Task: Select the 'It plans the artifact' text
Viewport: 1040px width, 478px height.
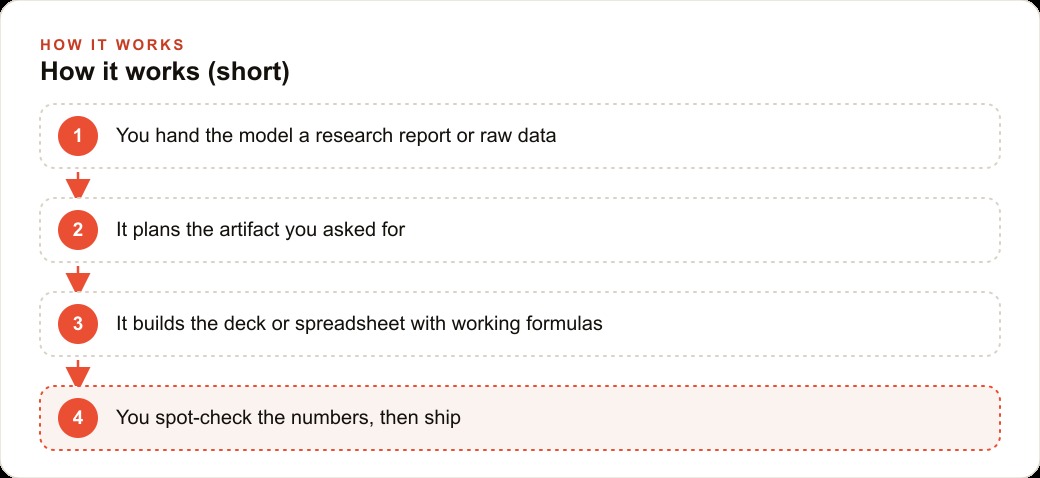Action: (261, 230)
